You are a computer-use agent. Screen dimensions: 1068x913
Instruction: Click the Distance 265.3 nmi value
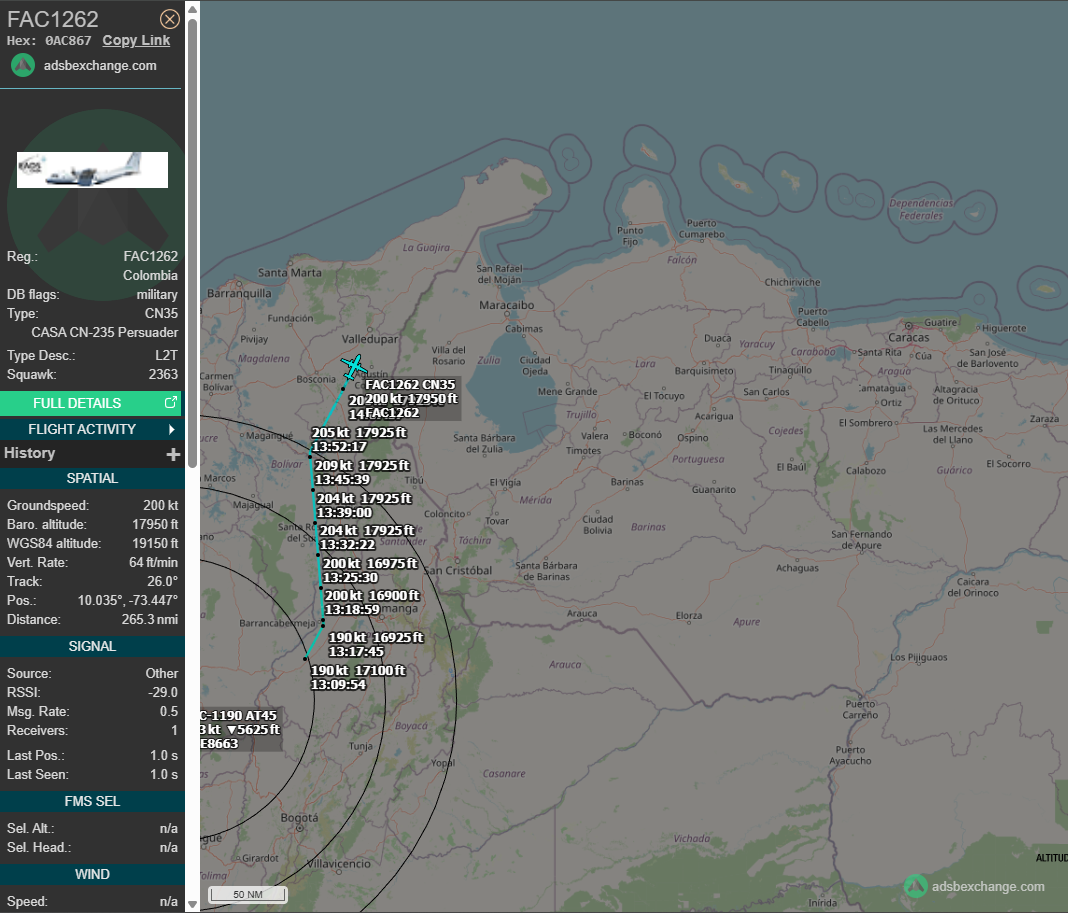[x=150, y=619]
